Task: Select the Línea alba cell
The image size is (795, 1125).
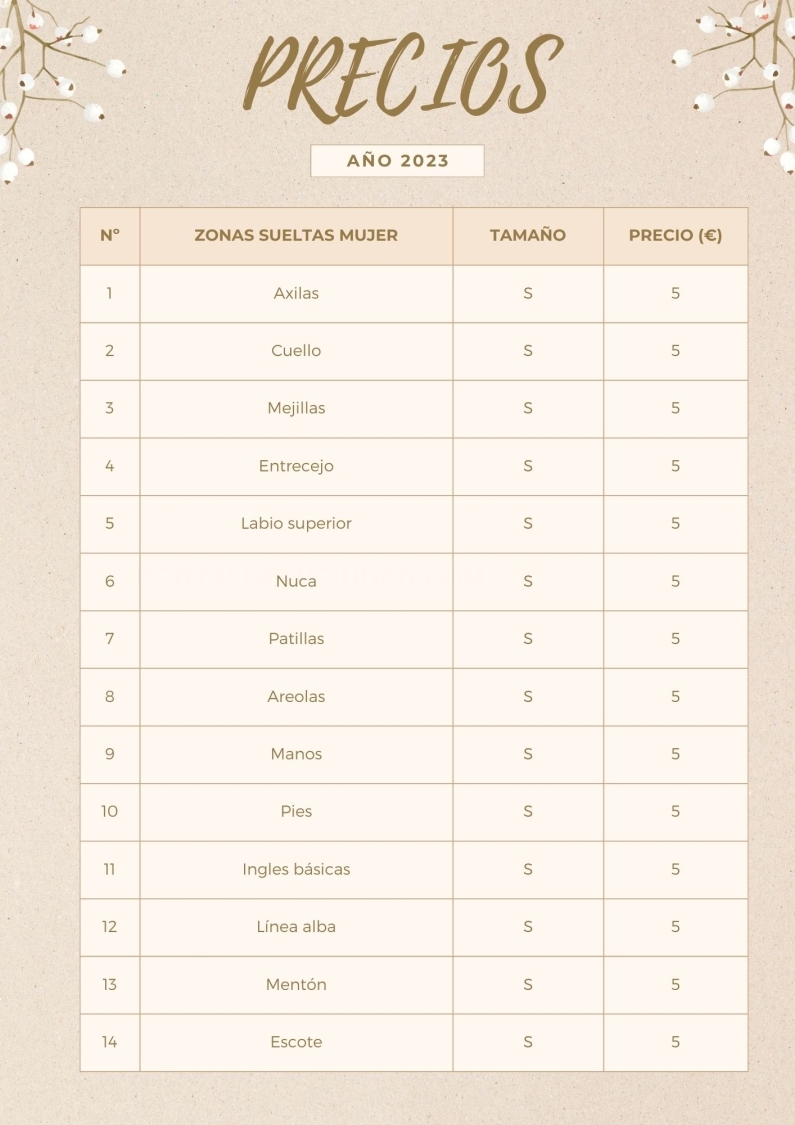Action: click(x=296, y=927)
